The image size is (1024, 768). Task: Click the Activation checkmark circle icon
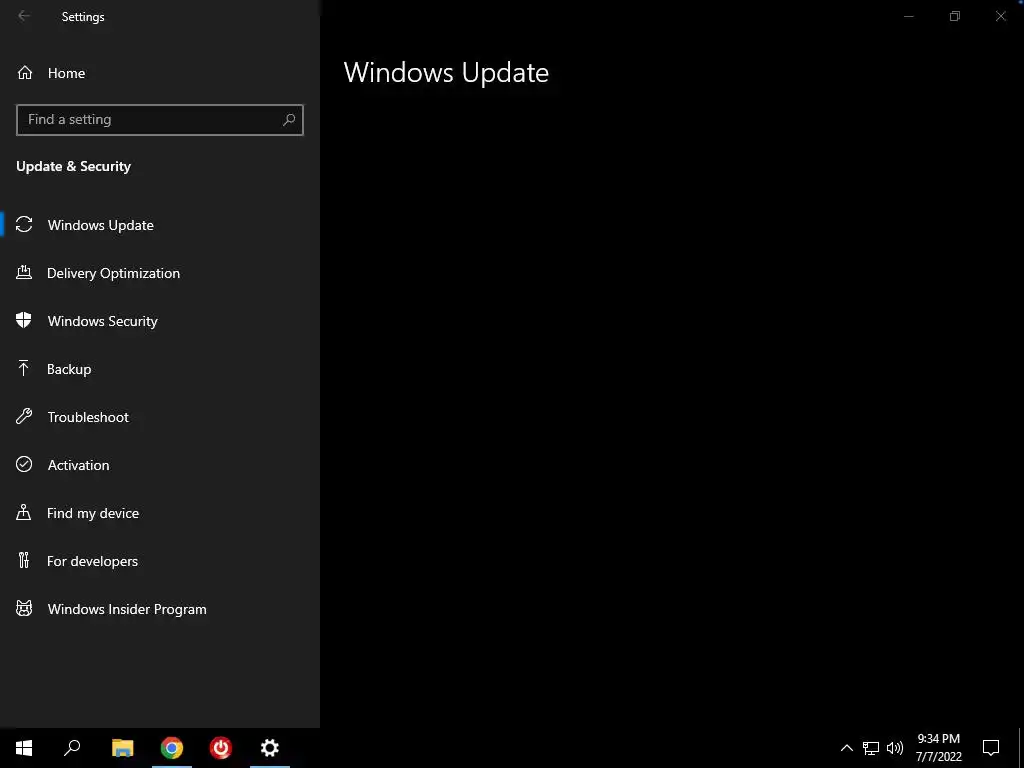pyautogui.click(x=24, y=464)
